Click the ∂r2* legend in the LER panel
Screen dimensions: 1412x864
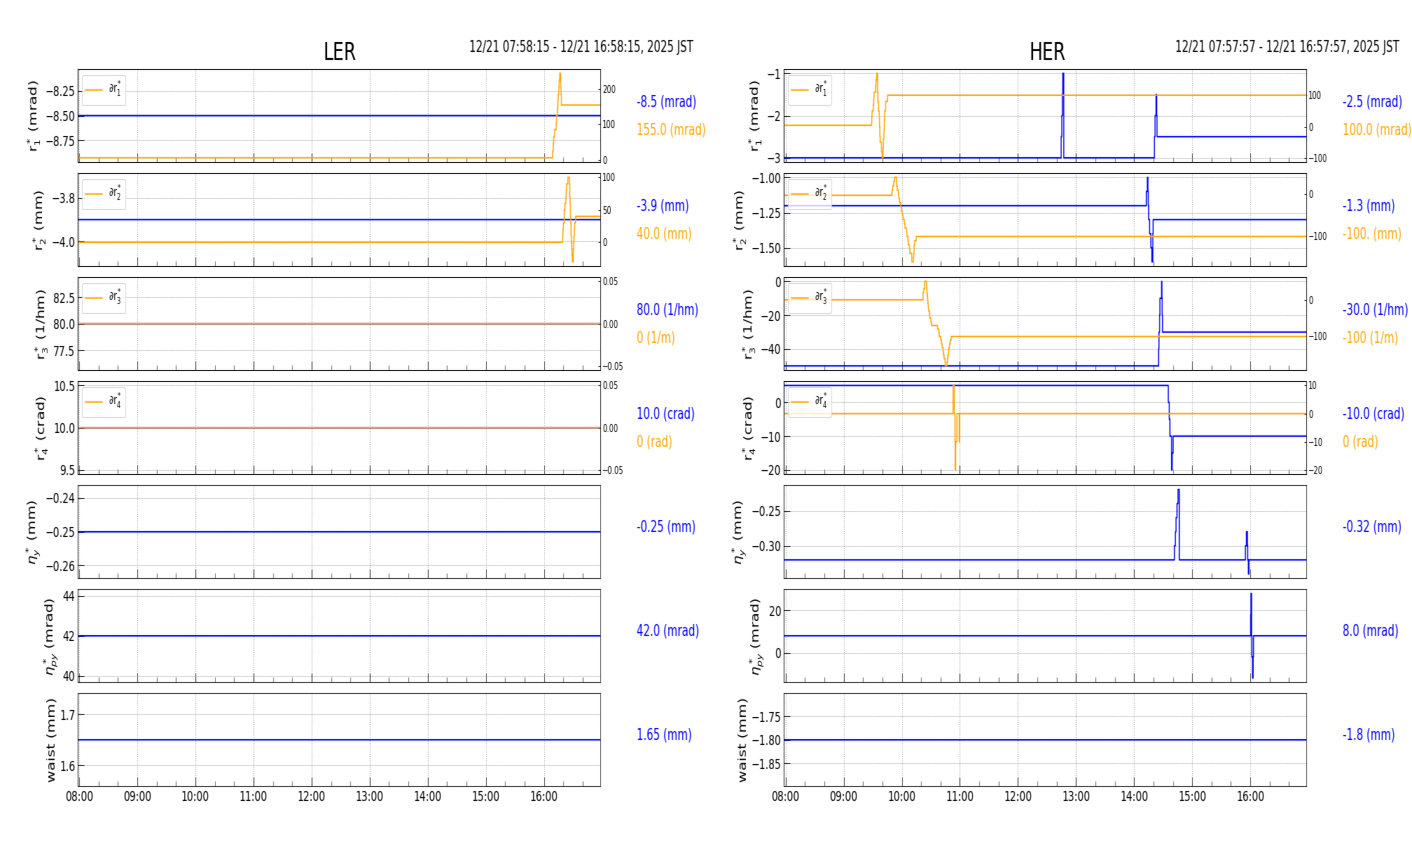(104, 194)
